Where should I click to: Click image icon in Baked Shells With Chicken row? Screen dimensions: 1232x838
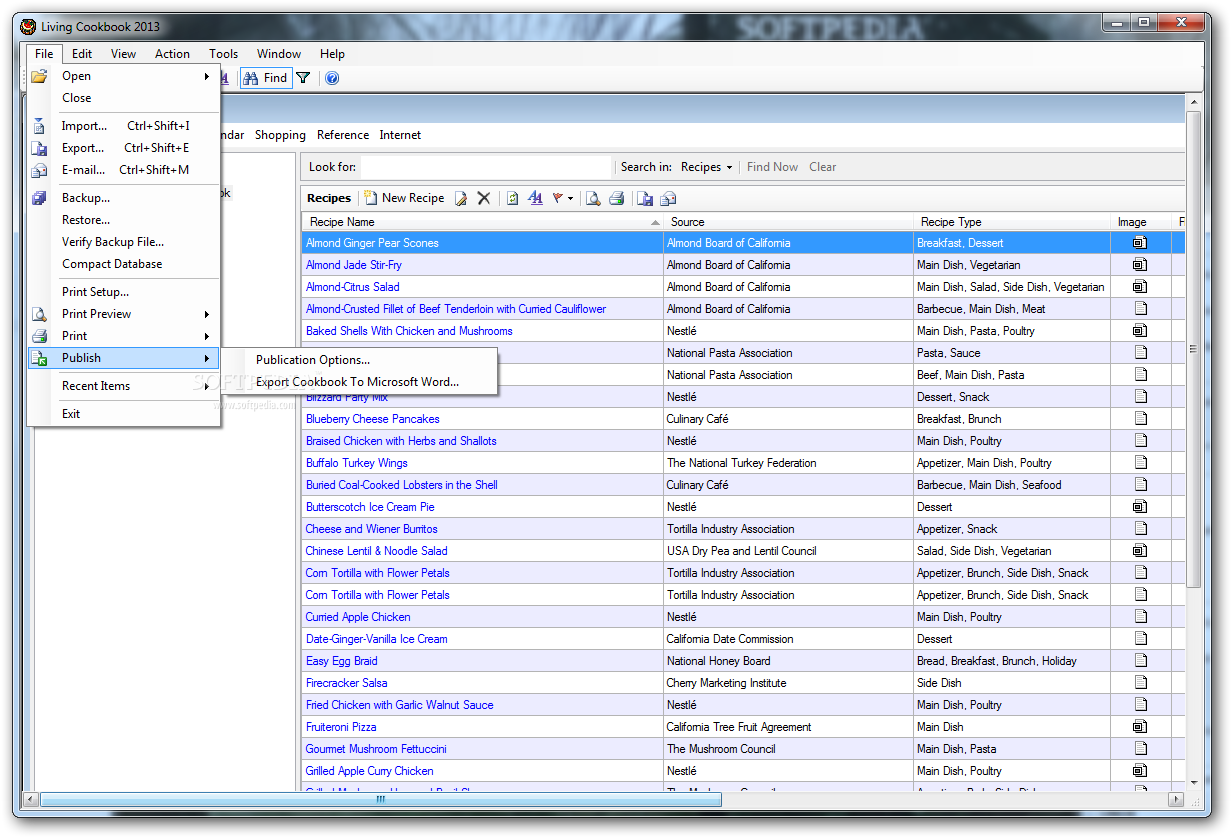coord(1140,331)
